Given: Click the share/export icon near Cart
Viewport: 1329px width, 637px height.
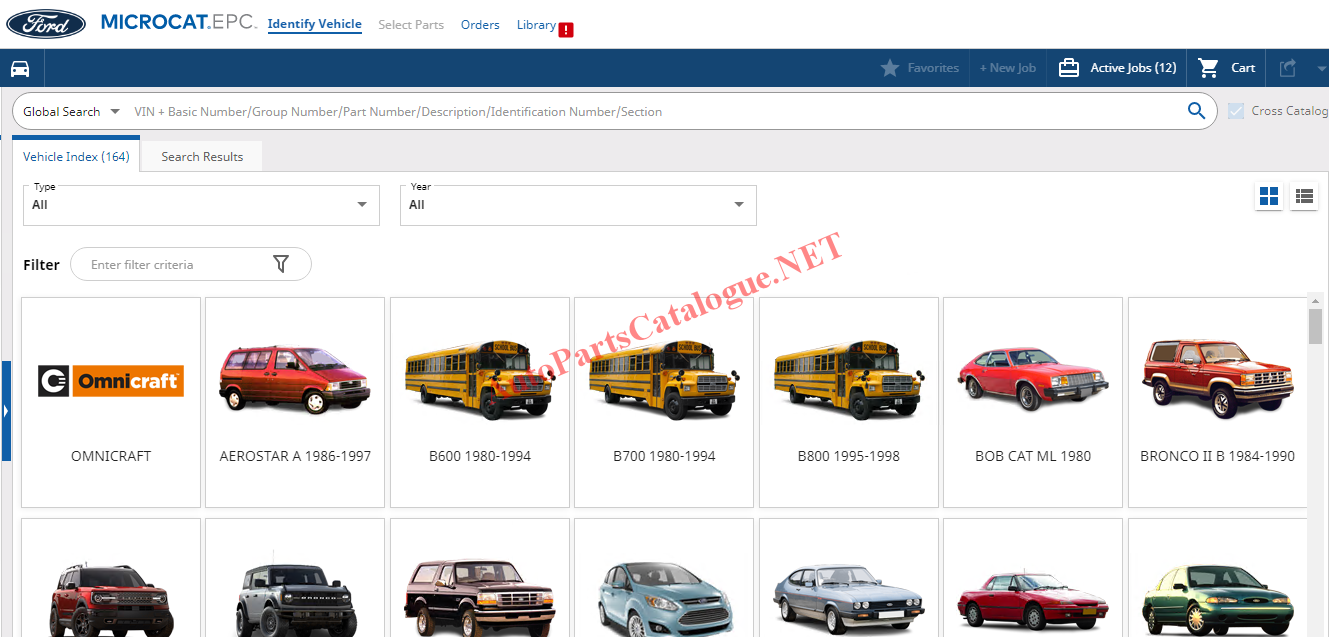Looking at the screenshot, I should 1288,68.
